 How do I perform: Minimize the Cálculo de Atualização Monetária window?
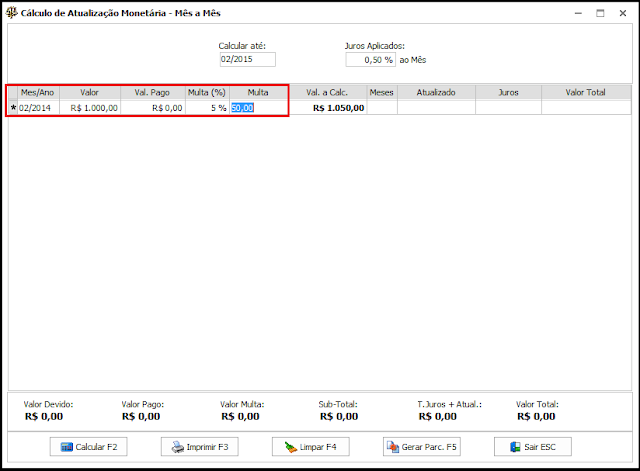click(578, 13)
